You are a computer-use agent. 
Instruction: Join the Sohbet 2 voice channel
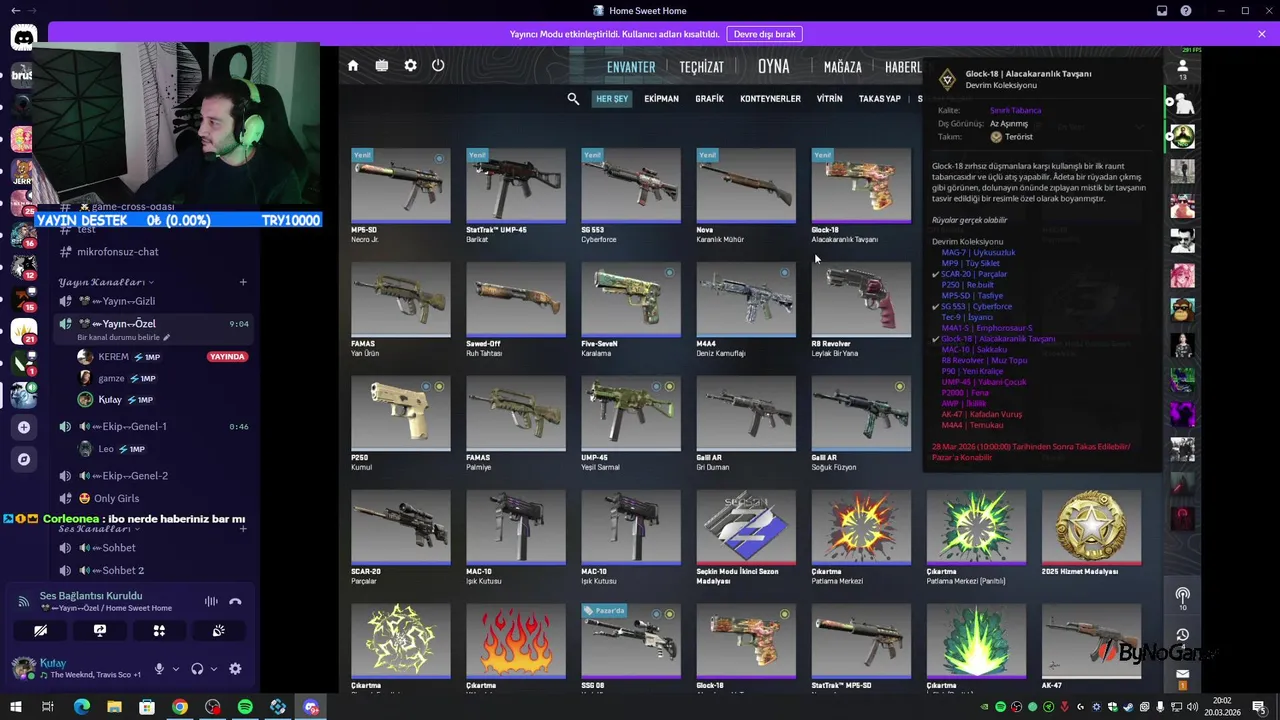click(154, 570)
